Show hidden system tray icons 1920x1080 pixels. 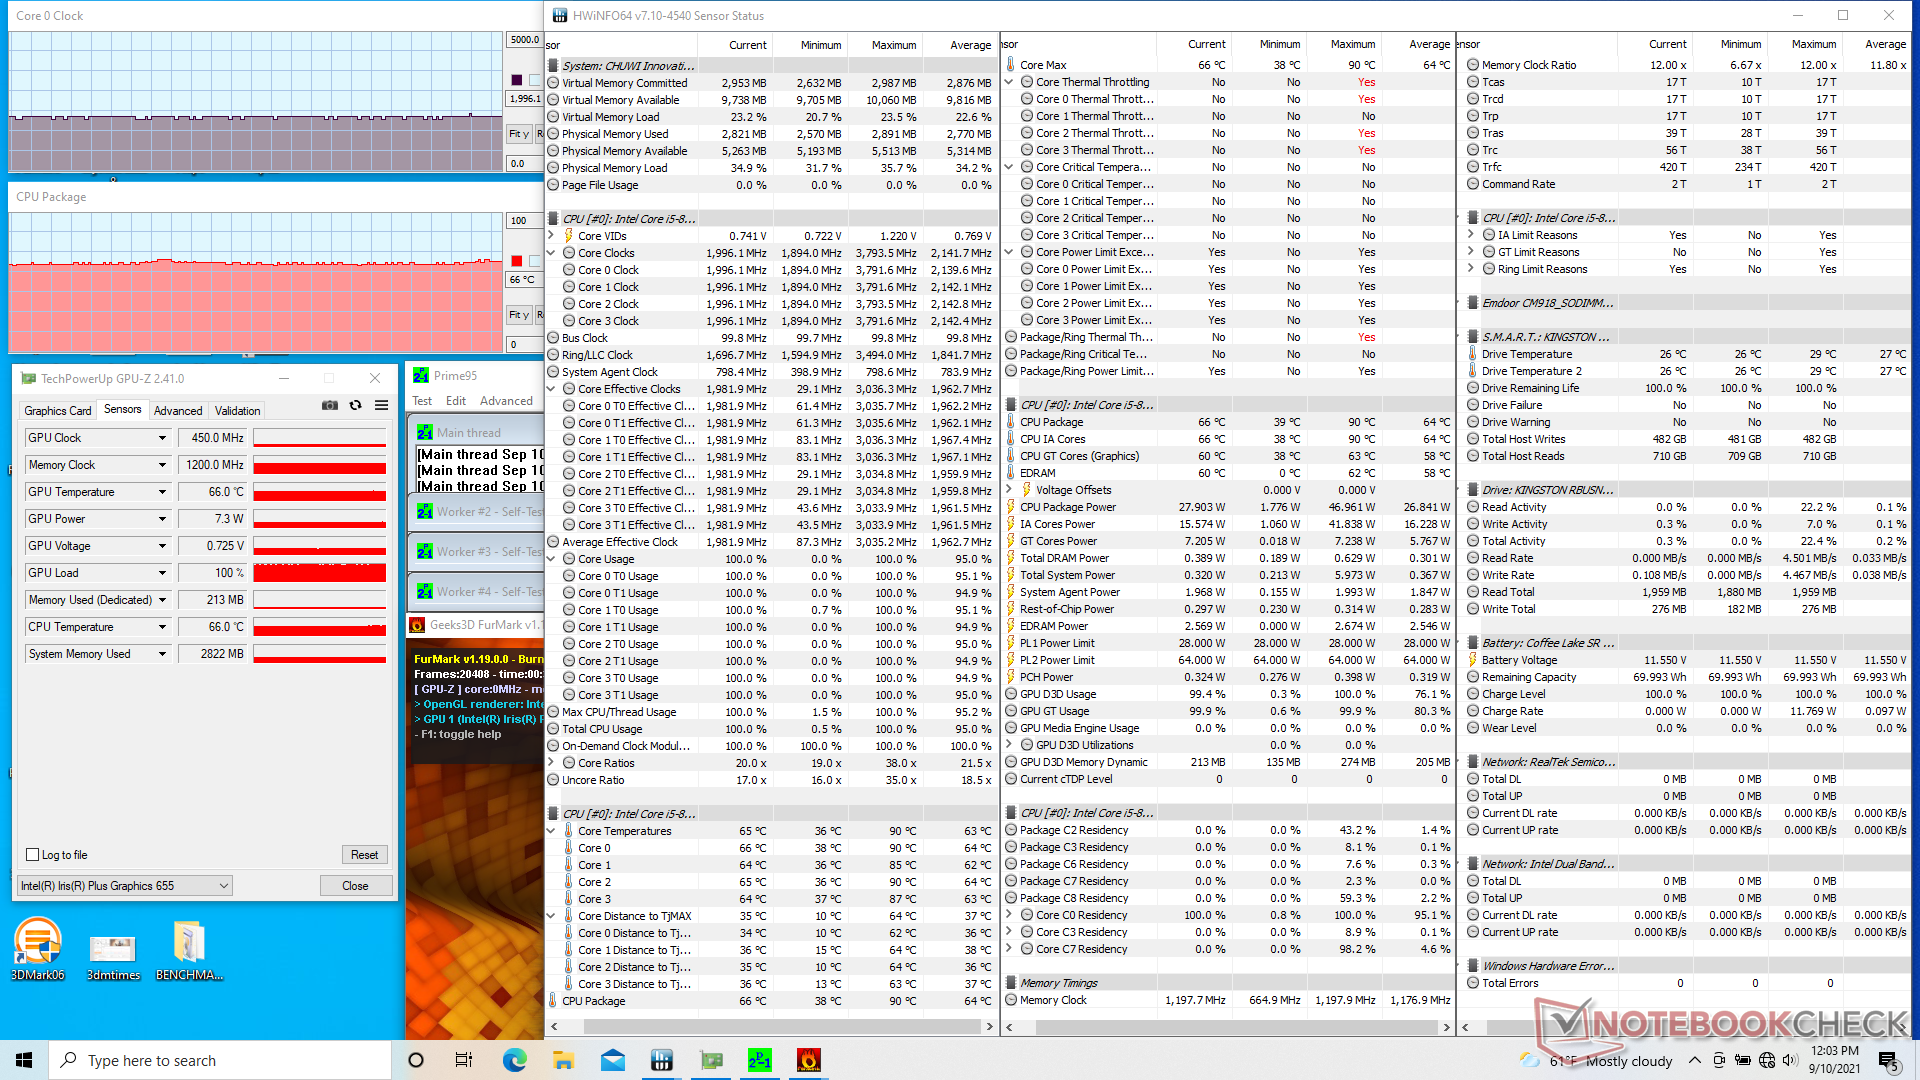[1694, 1060]
